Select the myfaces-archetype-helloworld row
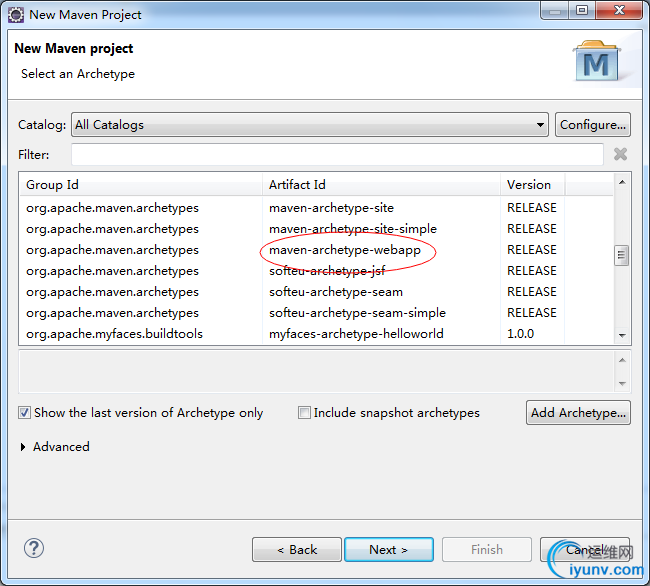 click(x=316, y=334)
